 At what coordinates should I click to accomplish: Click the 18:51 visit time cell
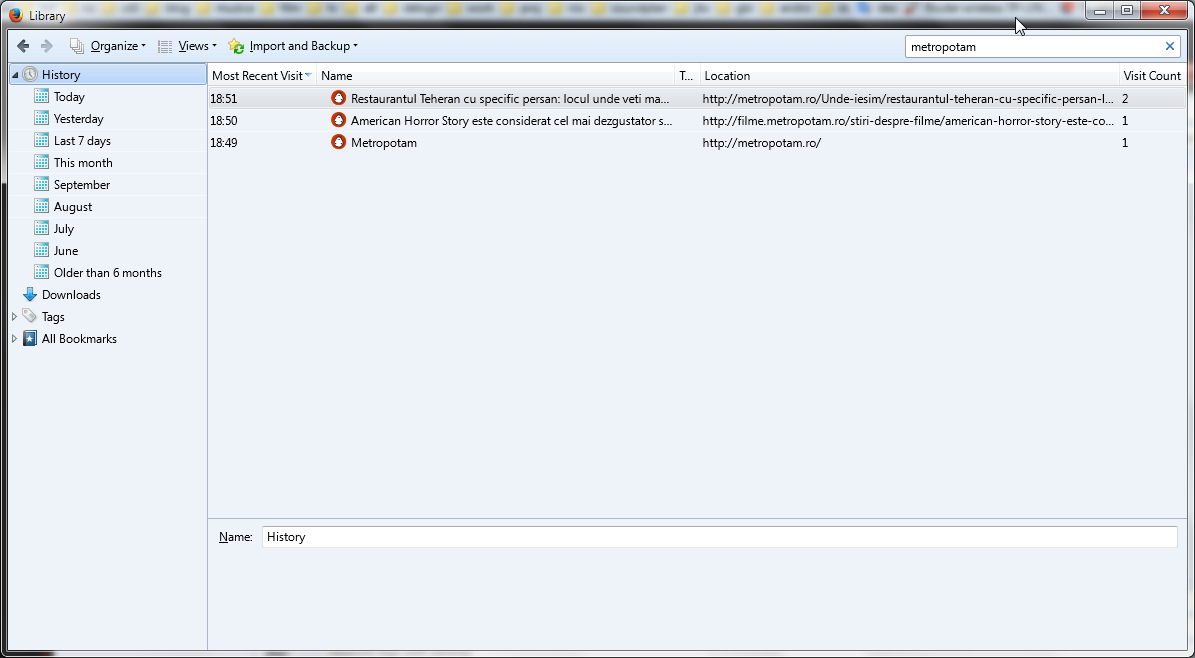click(x=223, y=99)
